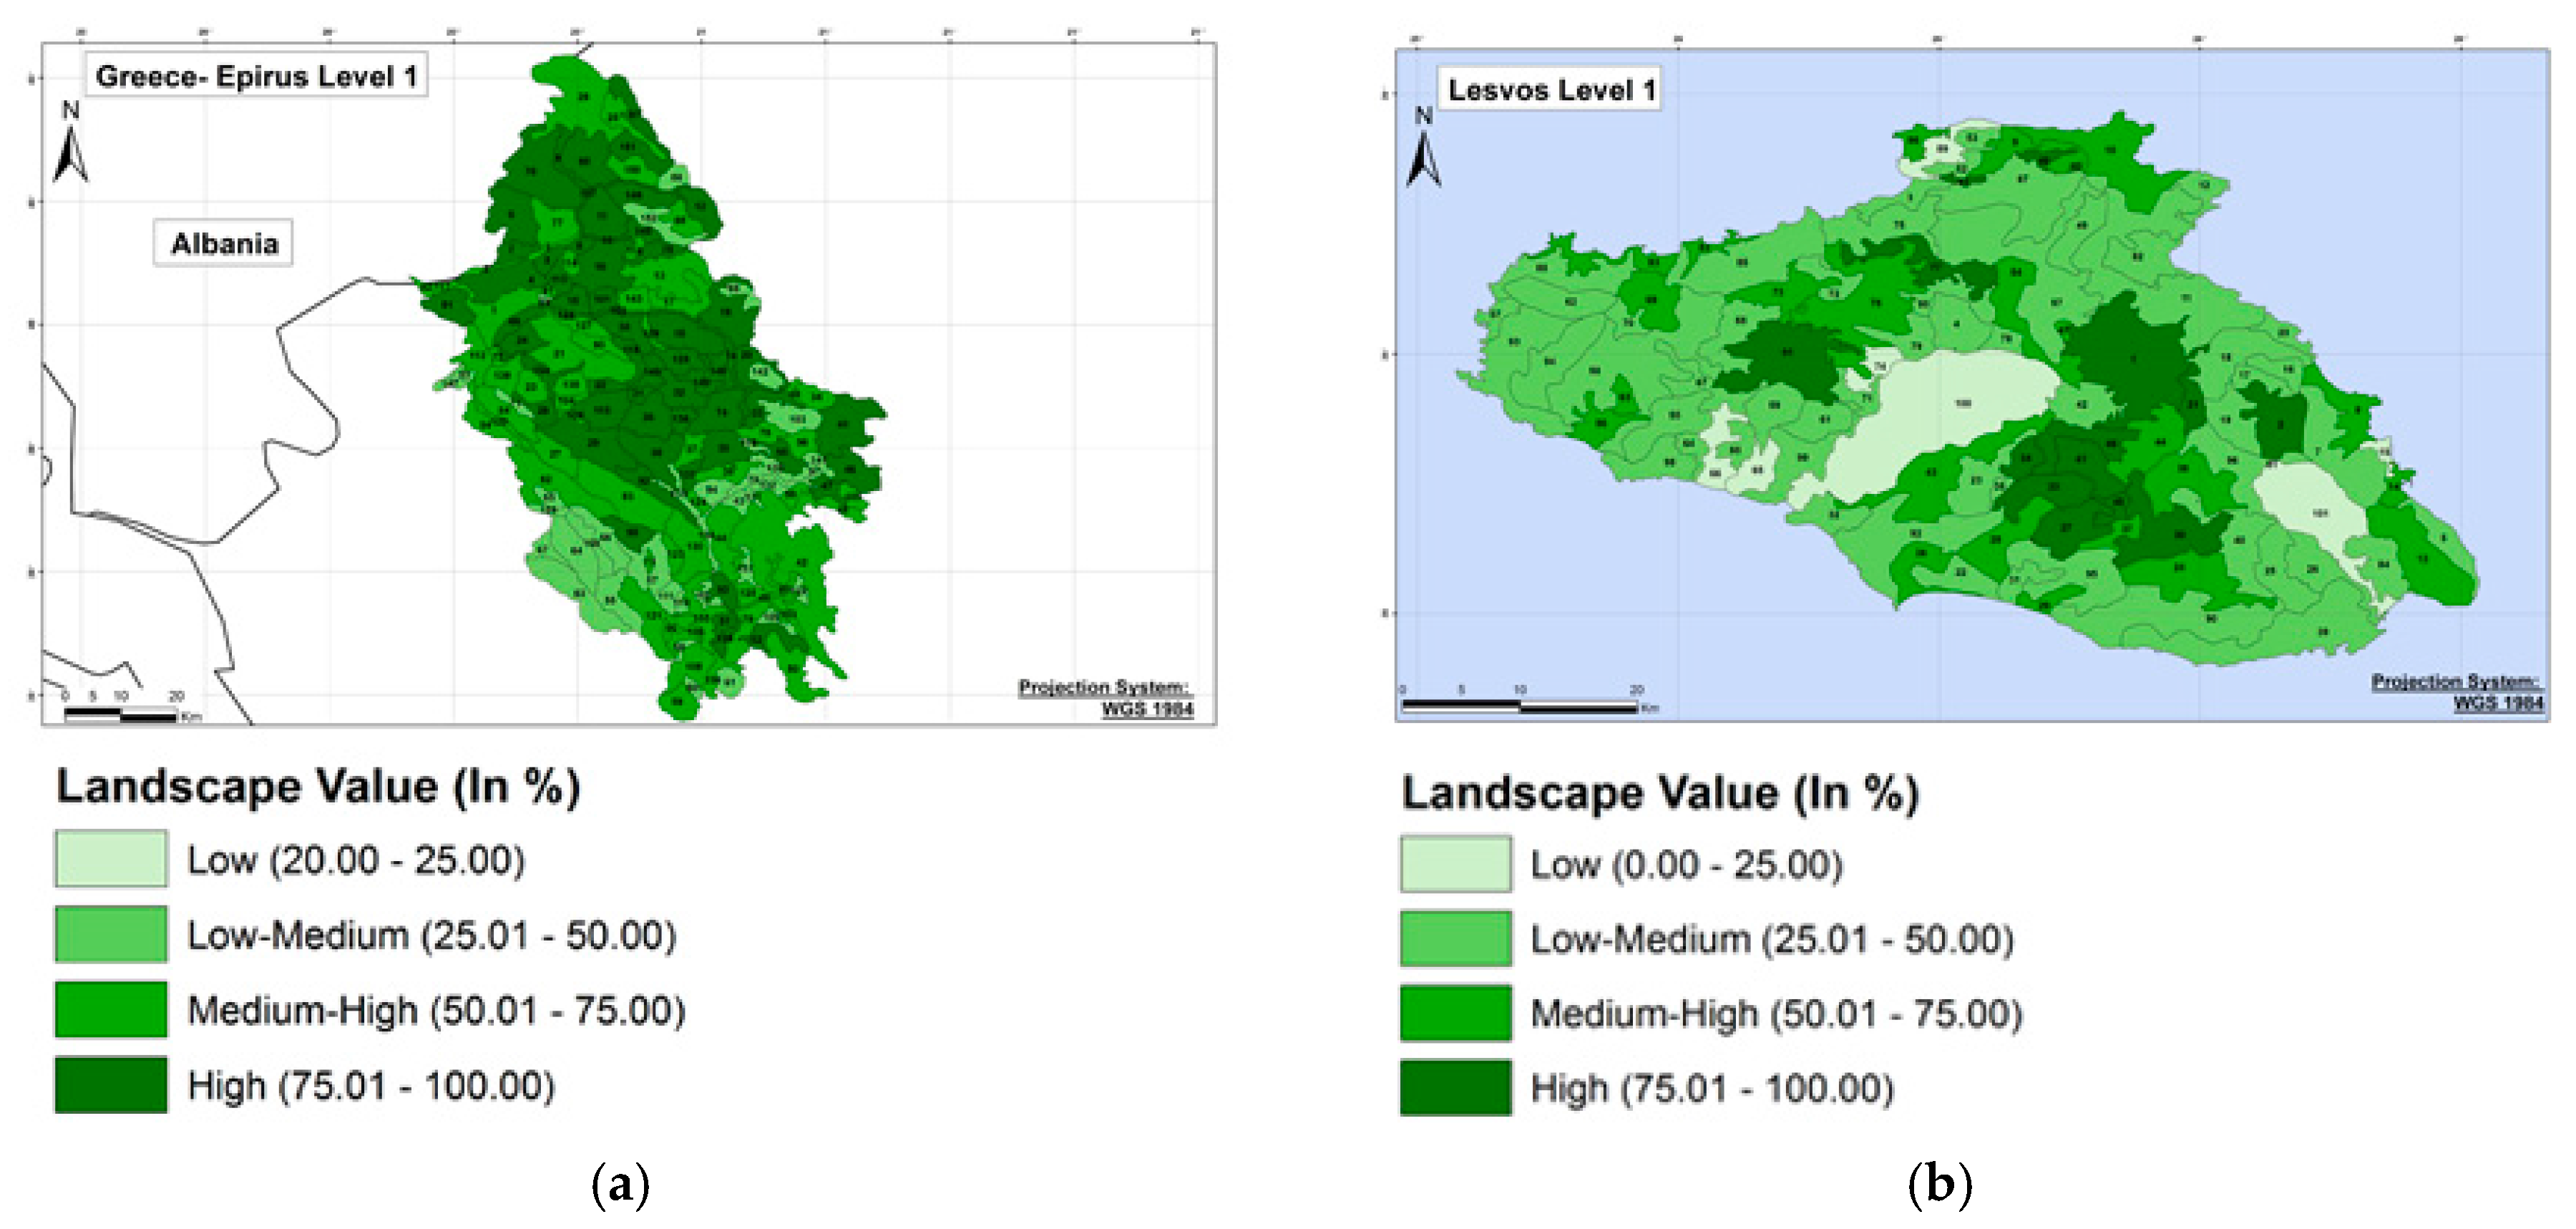Click the Epirus map scale bar
Screen dimensions: 2576x1229
tap(120, 714)
